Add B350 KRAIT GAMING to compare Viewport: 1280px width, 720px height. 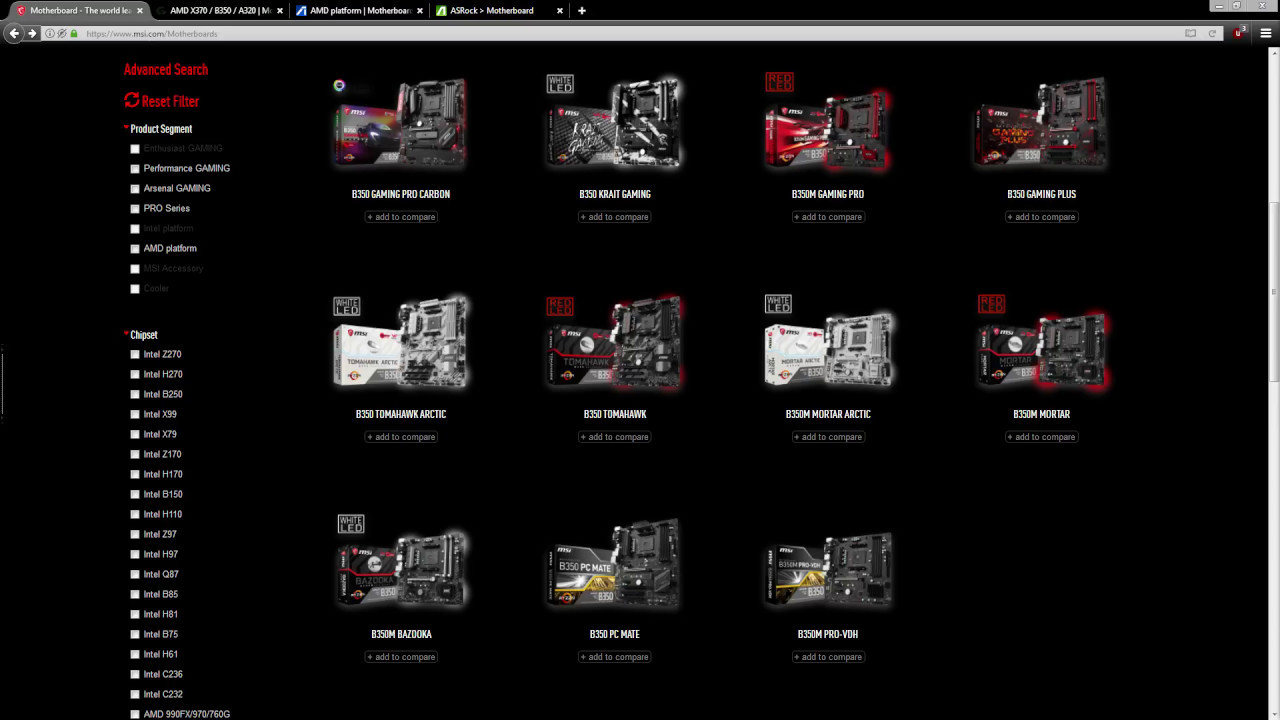tap(614, 217)
